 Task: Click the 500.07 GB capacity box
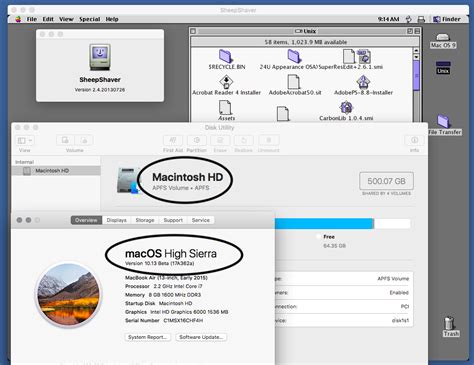click(386, 181)
